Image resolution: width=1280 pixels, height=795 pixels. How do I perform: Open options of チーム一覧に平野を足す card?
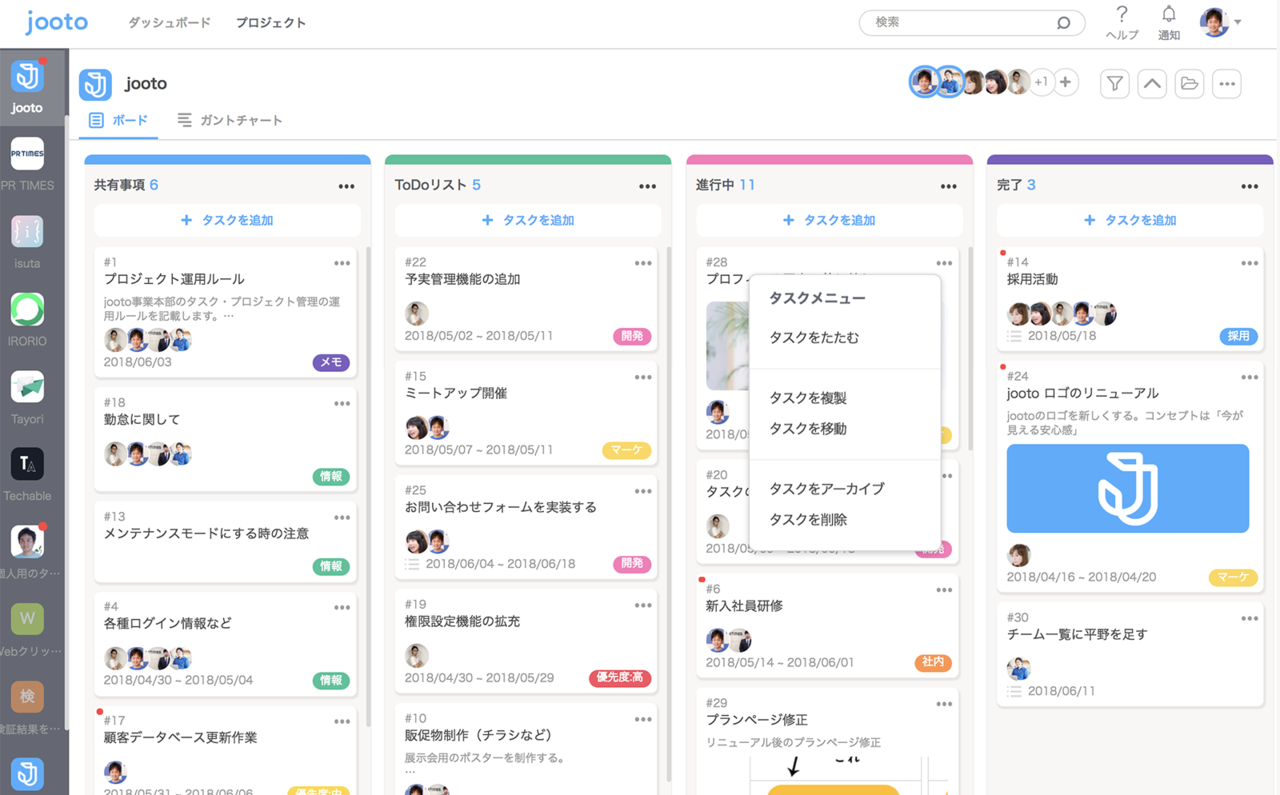coord(1250,618)
